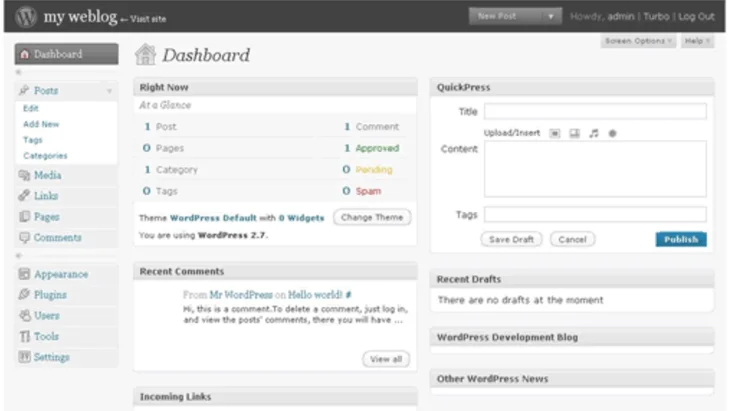
Task: Select Add New under Posts
Action: click(x=41, y=124)
